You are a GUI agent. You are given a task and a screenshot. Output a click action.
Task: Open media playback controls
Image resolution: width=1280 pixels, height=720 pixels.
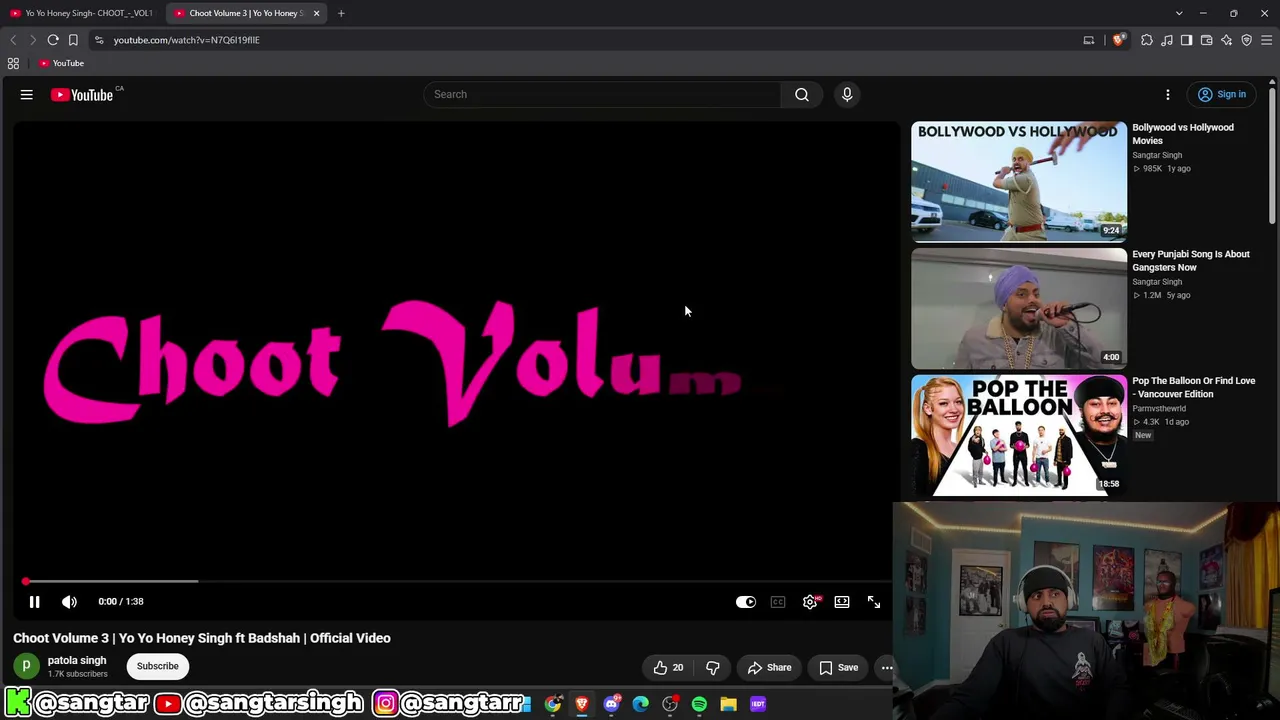pos(1167,40)
